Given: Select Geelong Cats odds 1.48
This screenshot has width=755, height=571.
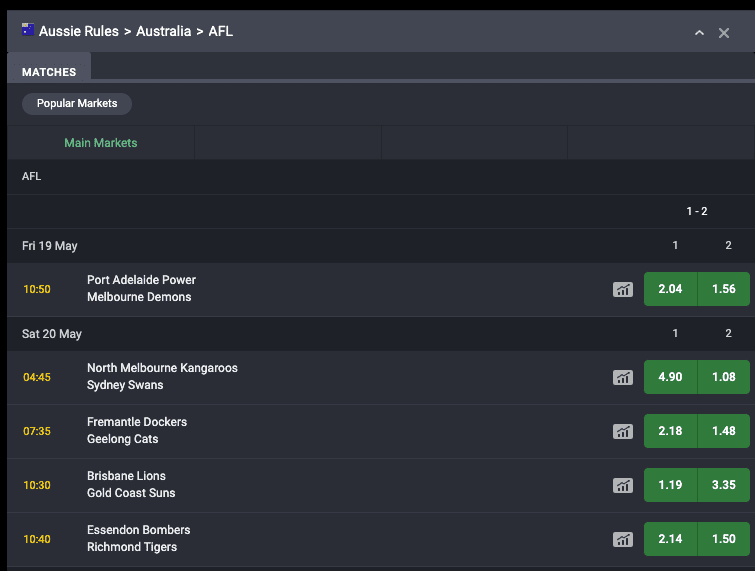Looking at the screenshot, I should pos(724,431).
